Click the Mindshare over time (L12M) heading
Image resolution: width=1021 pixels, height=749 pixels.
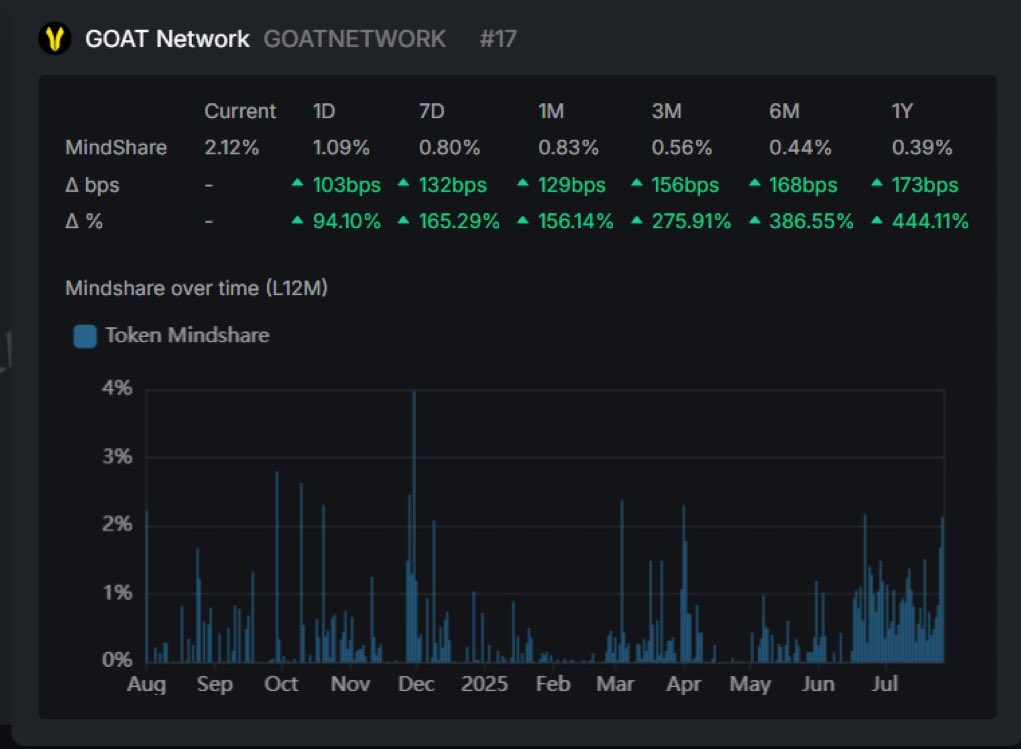tap(197, 288)
